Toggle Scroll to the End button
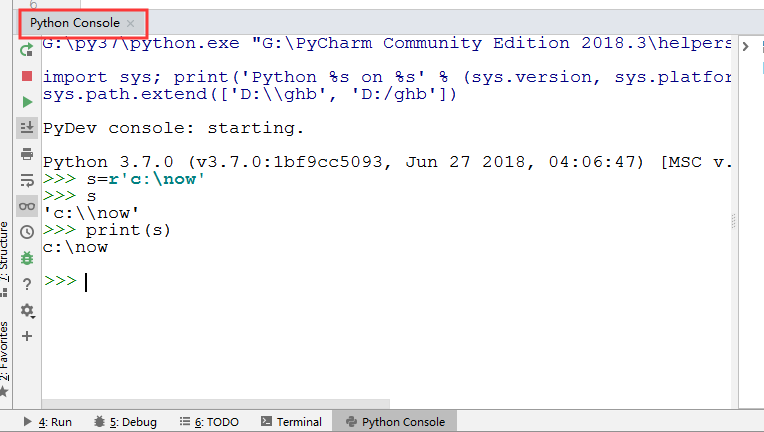 click(27, 128)
